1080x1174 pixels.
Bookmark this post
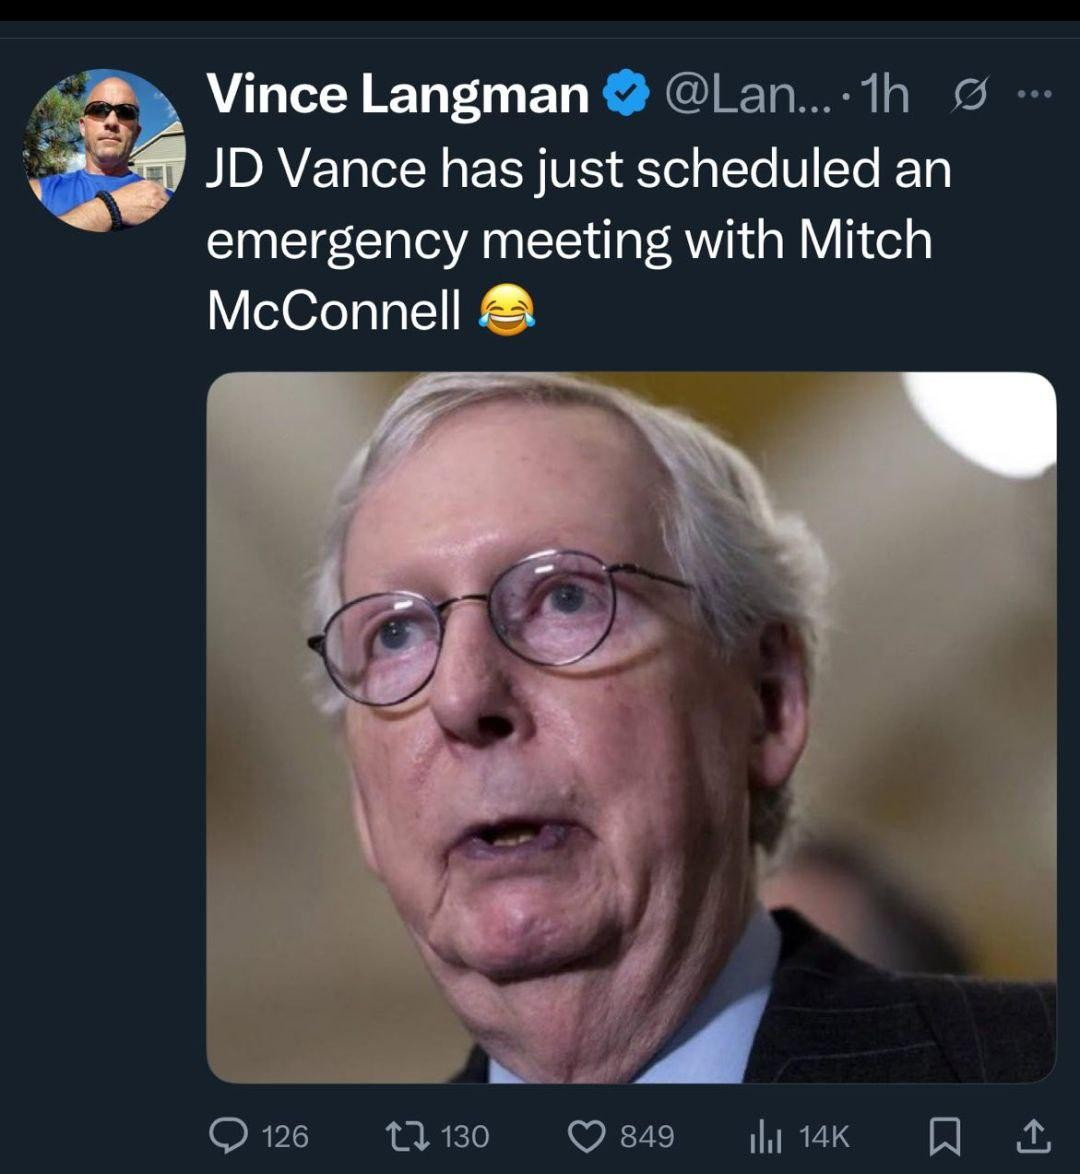(x=945, y=1136)
